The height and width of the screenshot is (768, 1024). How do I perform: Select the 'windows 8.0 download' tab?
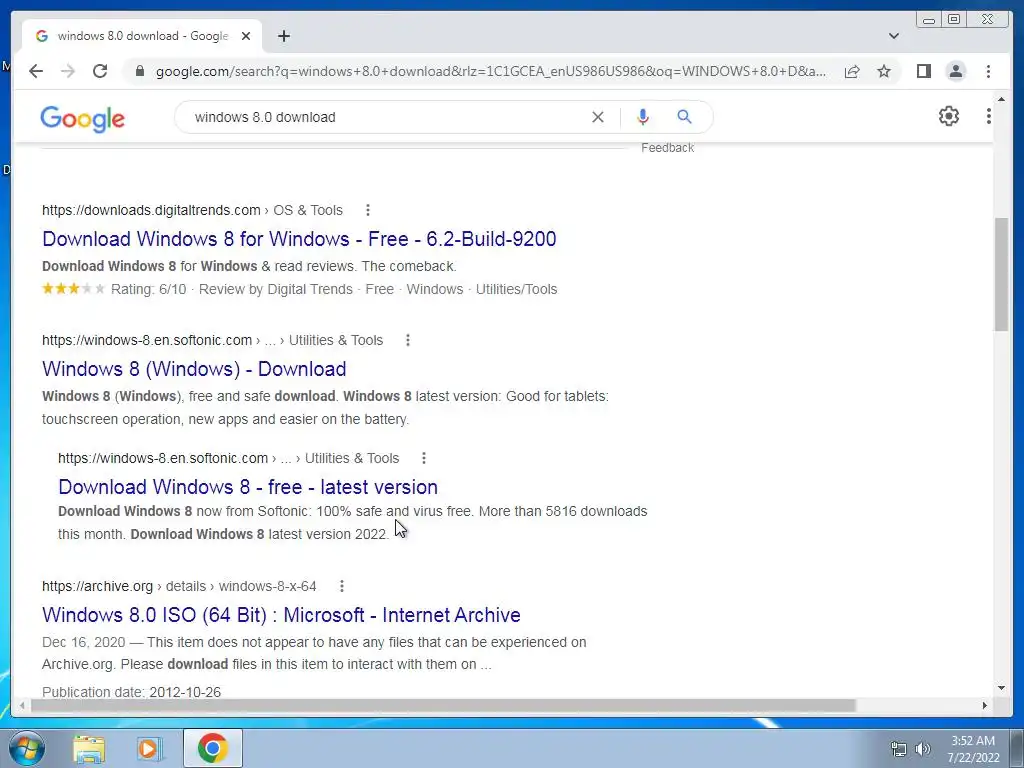(x=142, y=36)
